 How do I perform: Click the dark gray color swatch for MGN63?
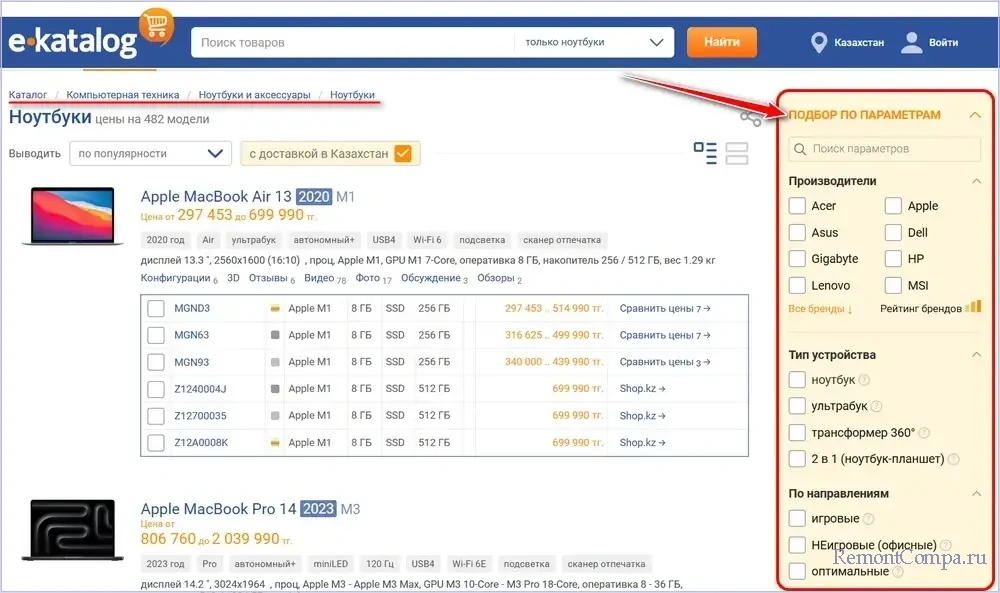pyautogui.click(x=275, y=335)
